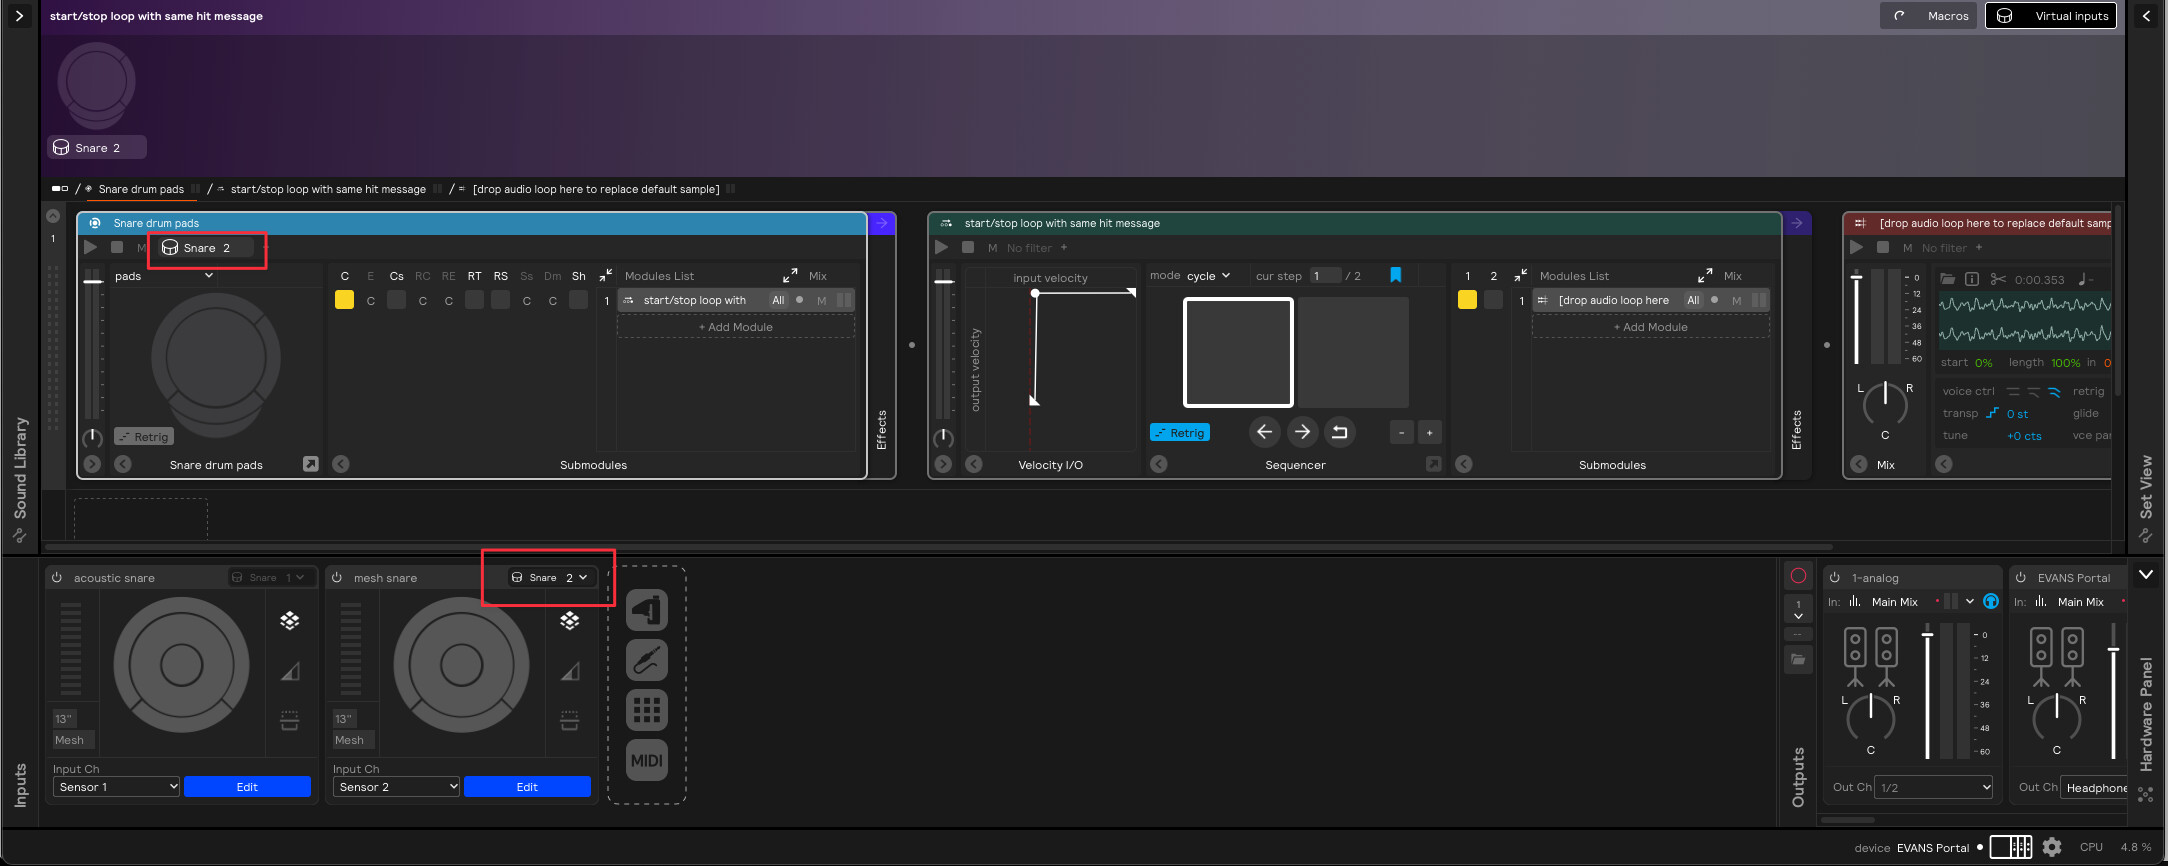Click the blue headphone icon on 1-analog
The image size is (2168, 866).
[x=1991, y=601]
